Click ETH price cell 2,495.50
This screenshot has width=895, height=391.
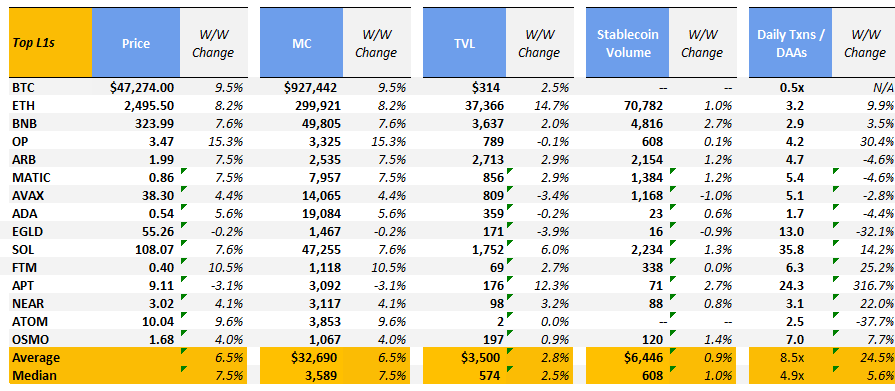click(150, 106)
